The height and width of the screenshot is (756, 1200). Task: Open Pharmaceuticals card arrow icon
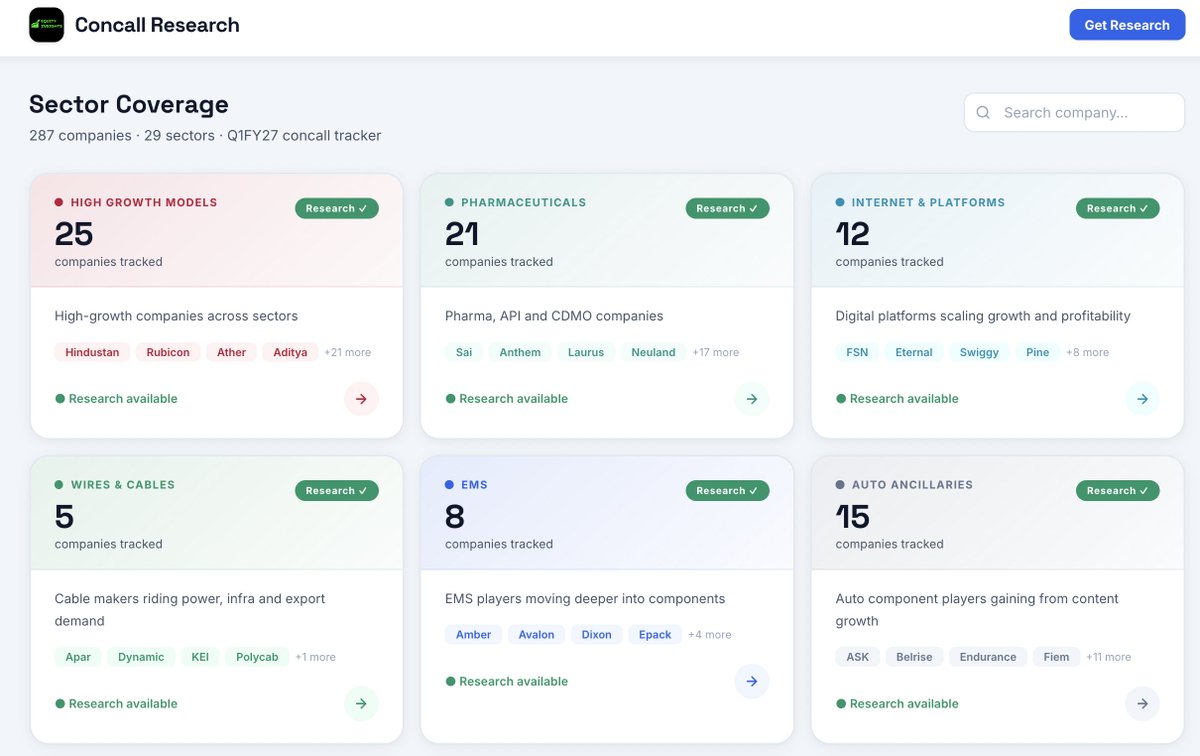coord(752,399)
